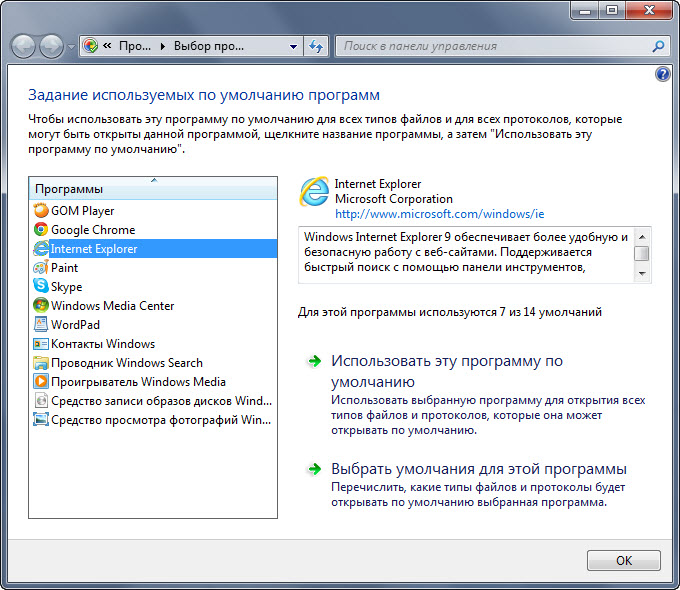Click Выбрать умолчания для этой программы
The height and width of the screenshot is (590, 680).
(x=479, y=469)
